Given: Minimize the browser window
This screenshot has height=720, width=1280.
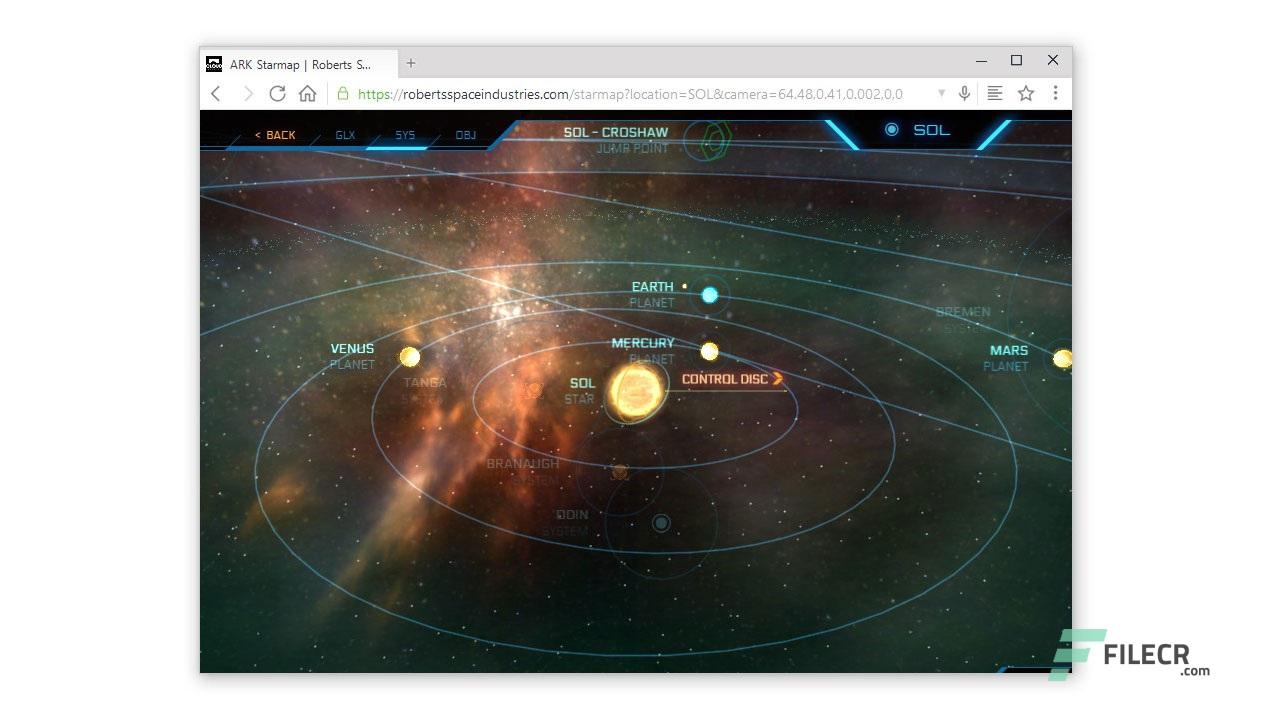Looking at the screenshot, I should coord(981,61).
